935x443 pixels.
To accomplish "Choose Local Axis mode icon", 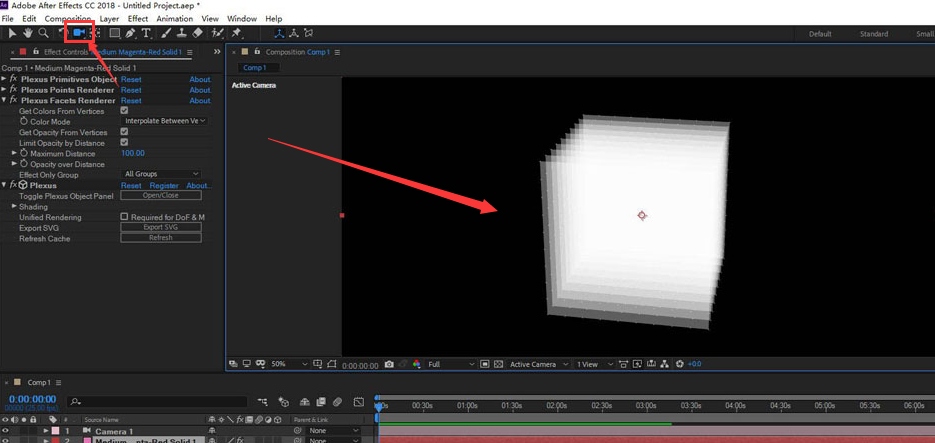I will 278,33.
